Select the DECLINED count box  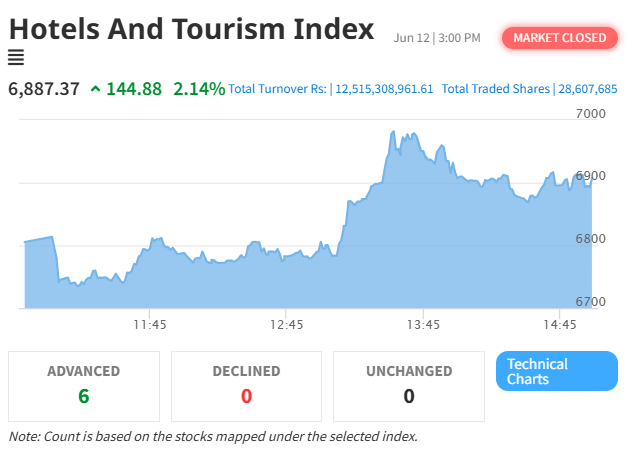point(246,386)
